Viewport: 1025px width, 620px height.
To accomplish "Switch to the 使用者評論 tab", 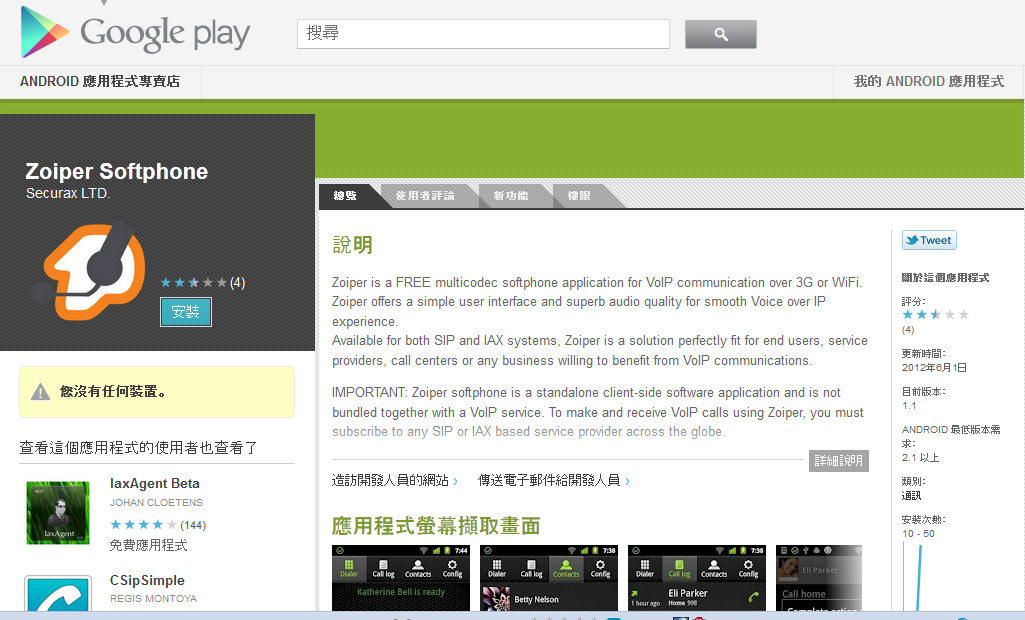I will 425,196.
